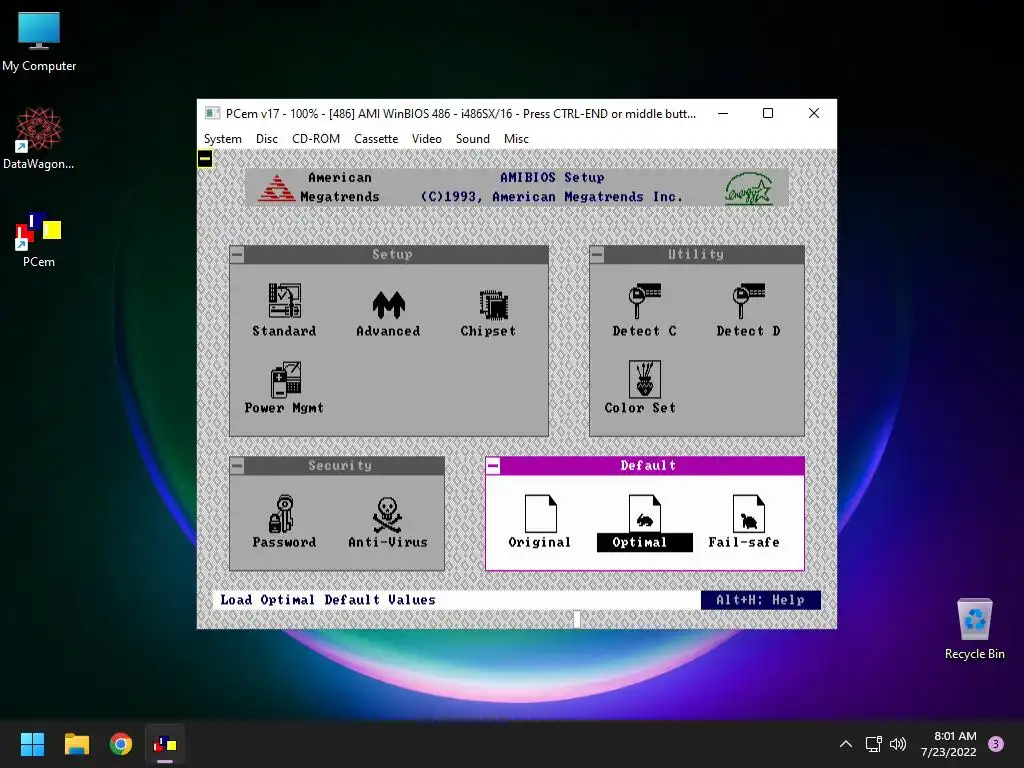Open the Utility window control box
The height and width of the screenshot is (768, 1024).
(597, 255)
